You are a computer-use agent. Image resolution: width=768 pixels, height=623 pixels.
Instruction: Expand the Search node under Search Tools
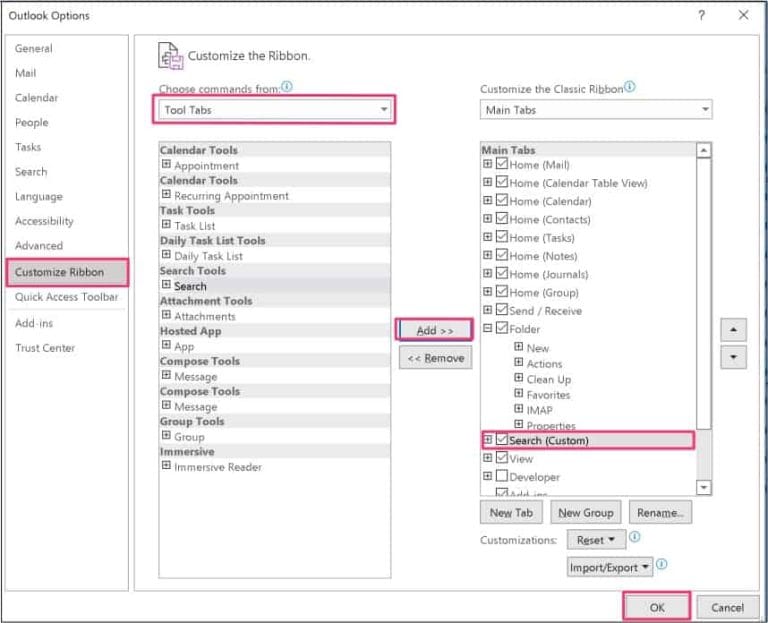click(166, 285)
